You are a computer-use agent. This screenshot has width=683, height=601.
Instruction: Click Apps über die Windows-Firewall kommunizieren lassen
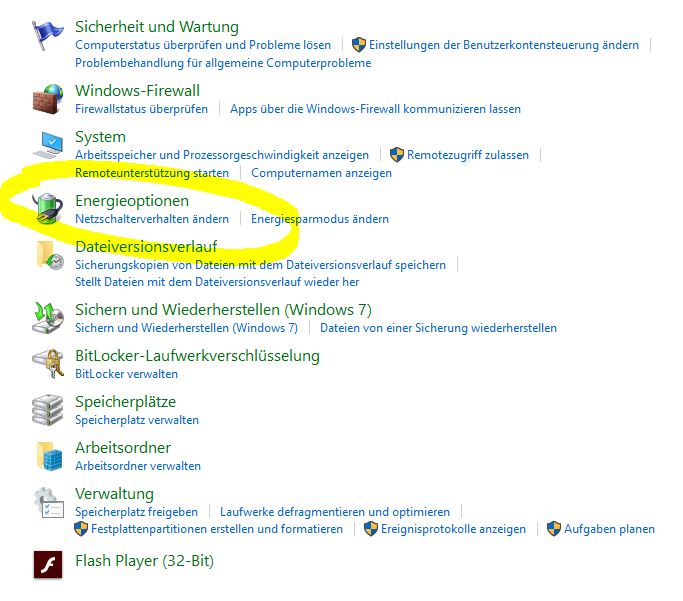(x=375, y=108)
